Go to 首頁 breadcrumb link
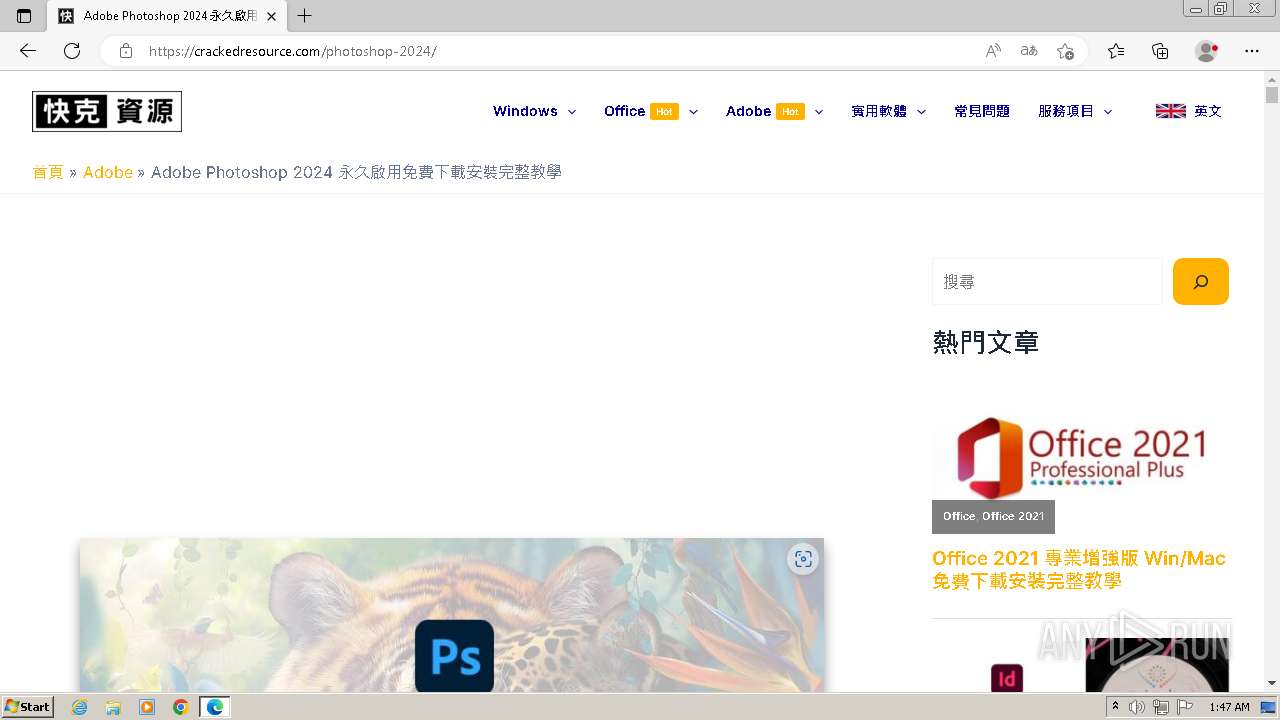This screenshot has height=720, width=1280. point(48,172)
